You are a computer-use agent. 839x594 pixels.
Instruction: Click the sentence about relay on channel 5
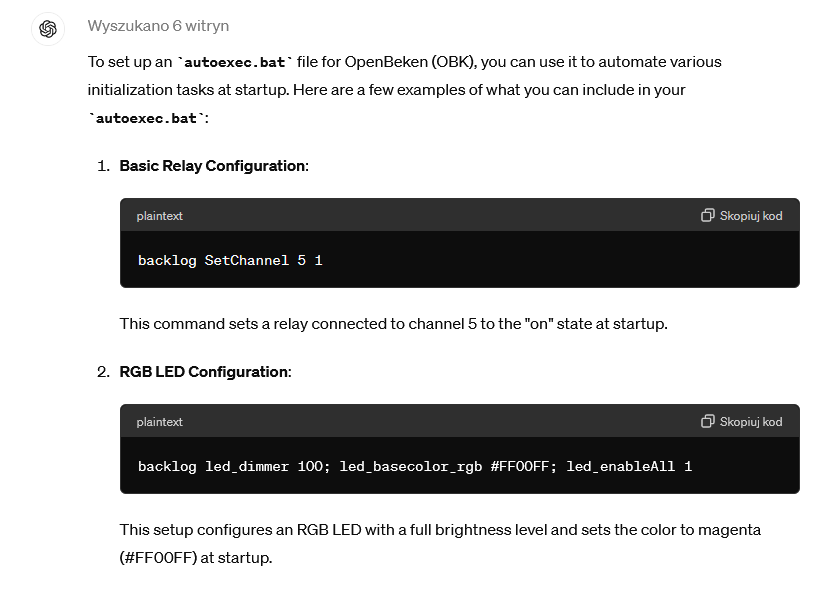pos(393,324)
